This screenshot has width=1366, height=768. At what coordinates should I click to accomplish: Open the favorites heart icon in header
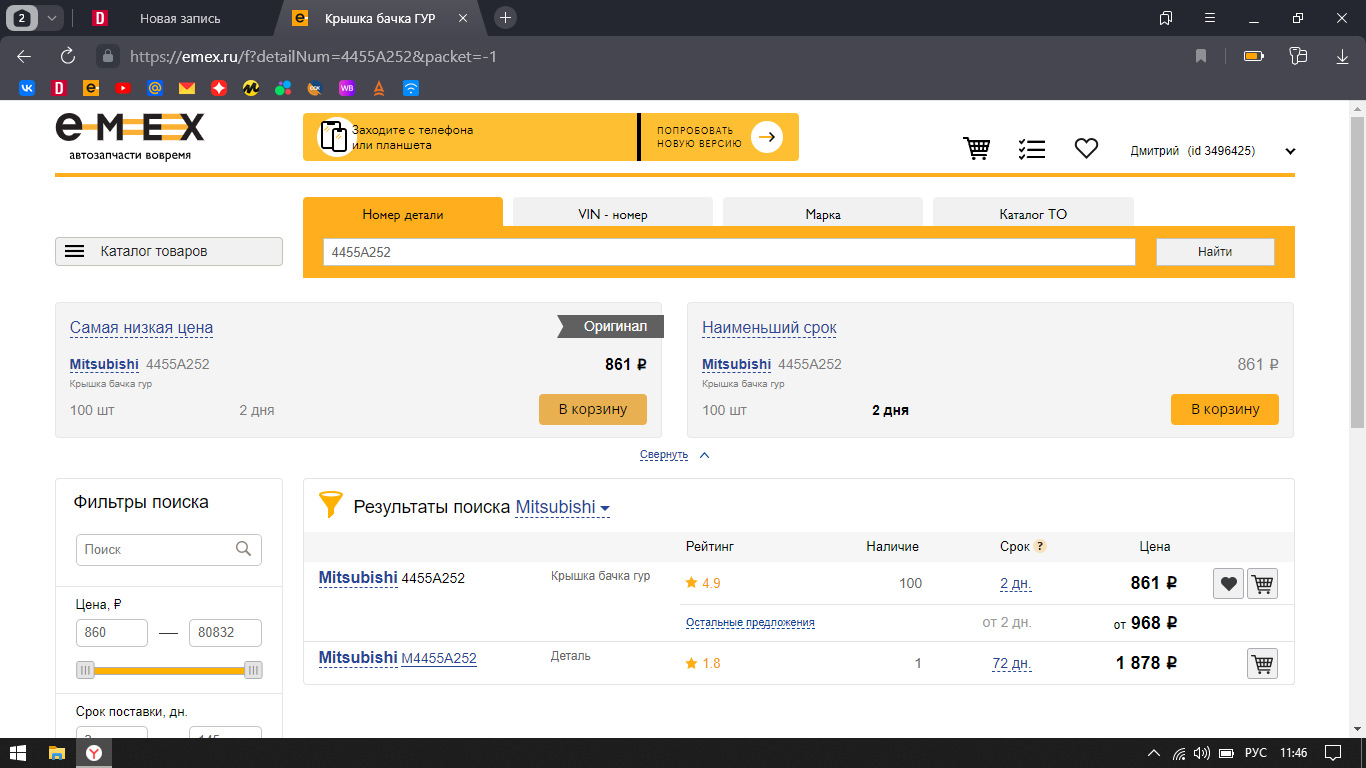tap(1086, 149)
